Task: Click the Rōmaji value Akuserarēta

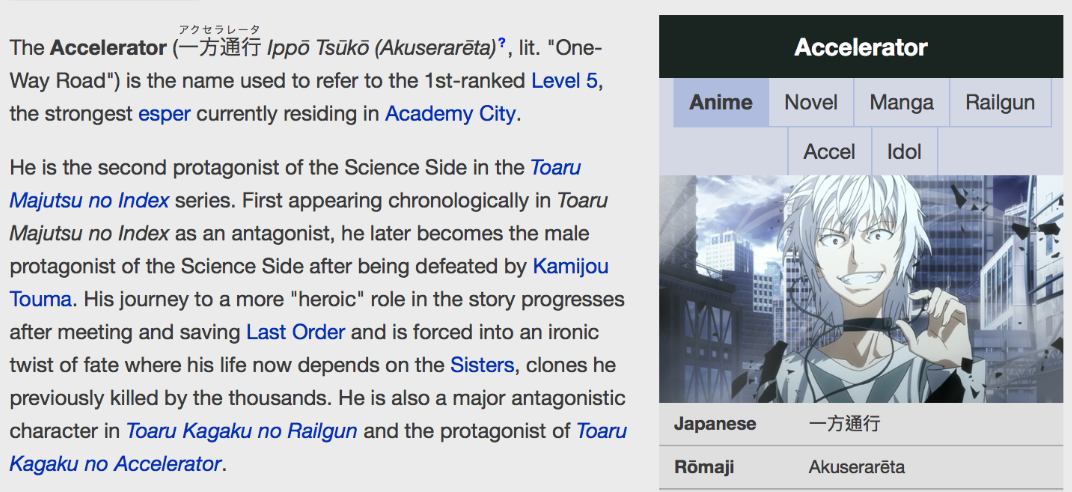Action: tap(856, 467)
